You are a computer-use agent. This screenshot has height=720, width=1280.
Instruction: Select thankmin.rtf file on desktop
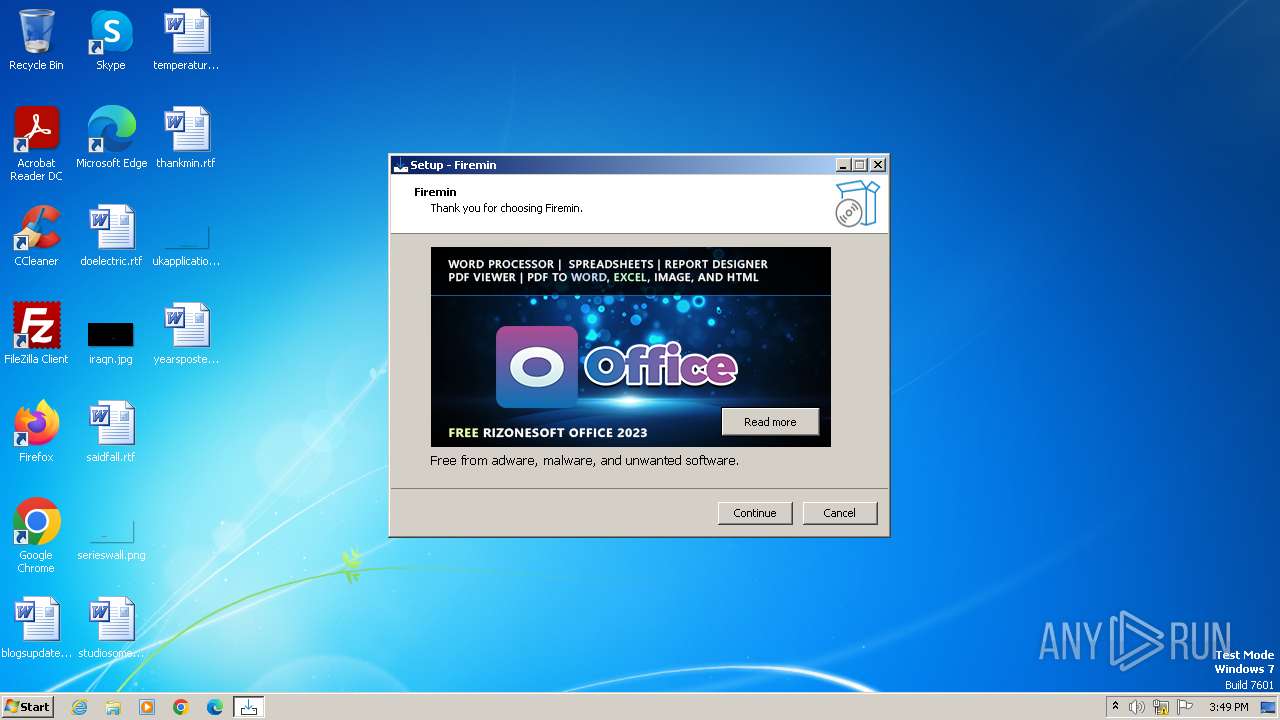tap(186, 138)
